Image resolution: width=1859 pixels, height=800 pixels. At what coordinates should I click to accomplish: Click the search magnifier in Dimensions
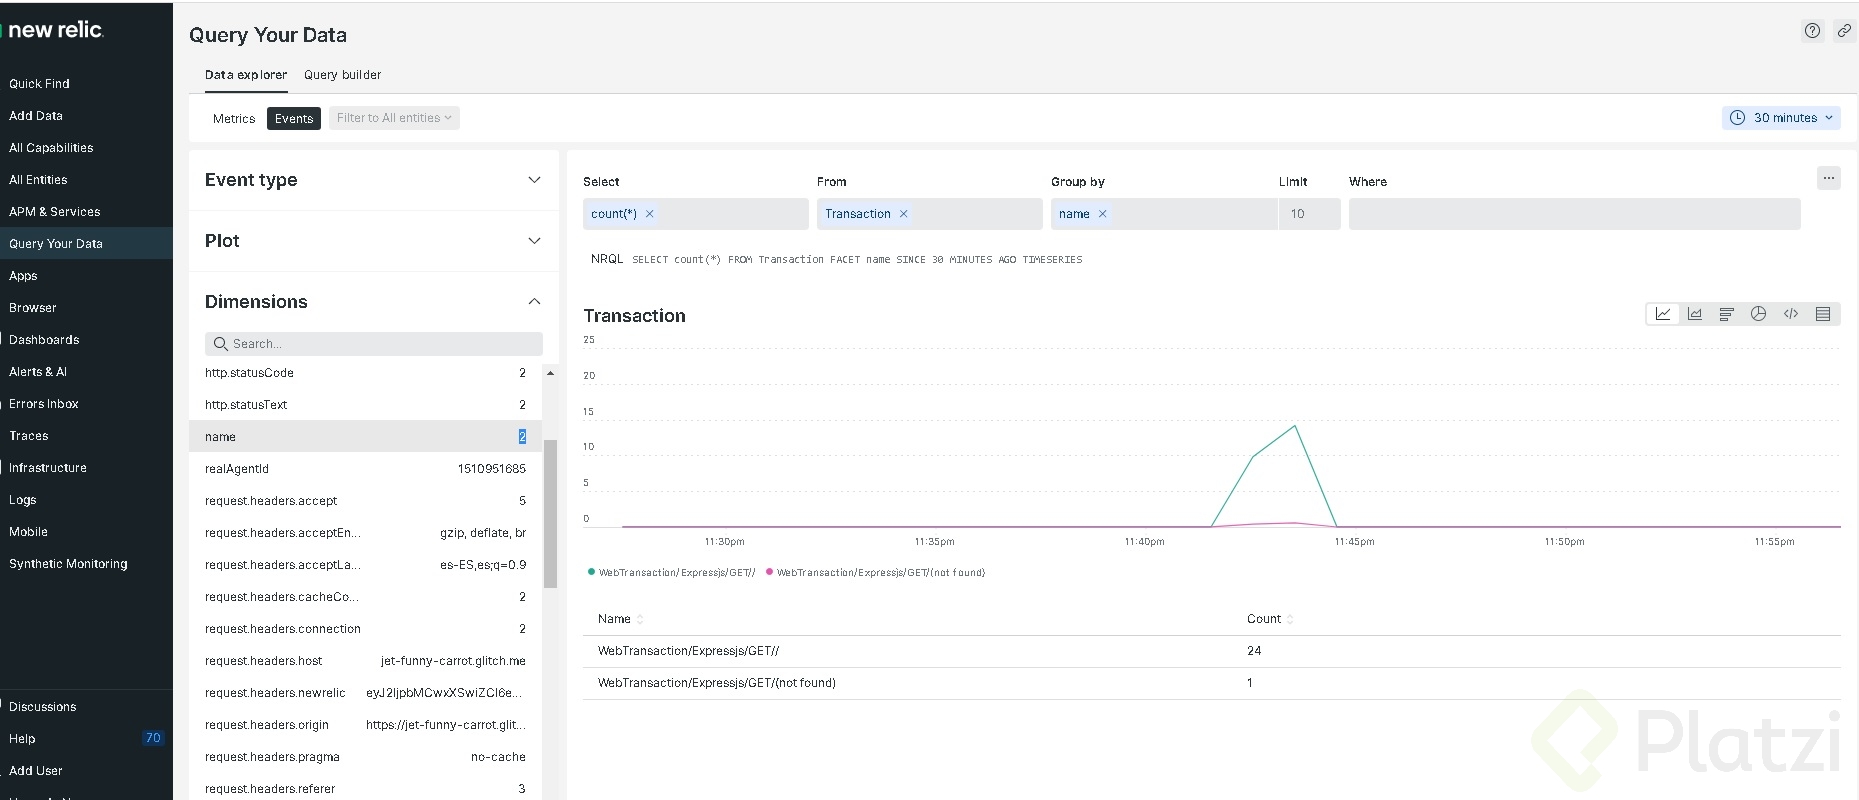tap(220, 344)
